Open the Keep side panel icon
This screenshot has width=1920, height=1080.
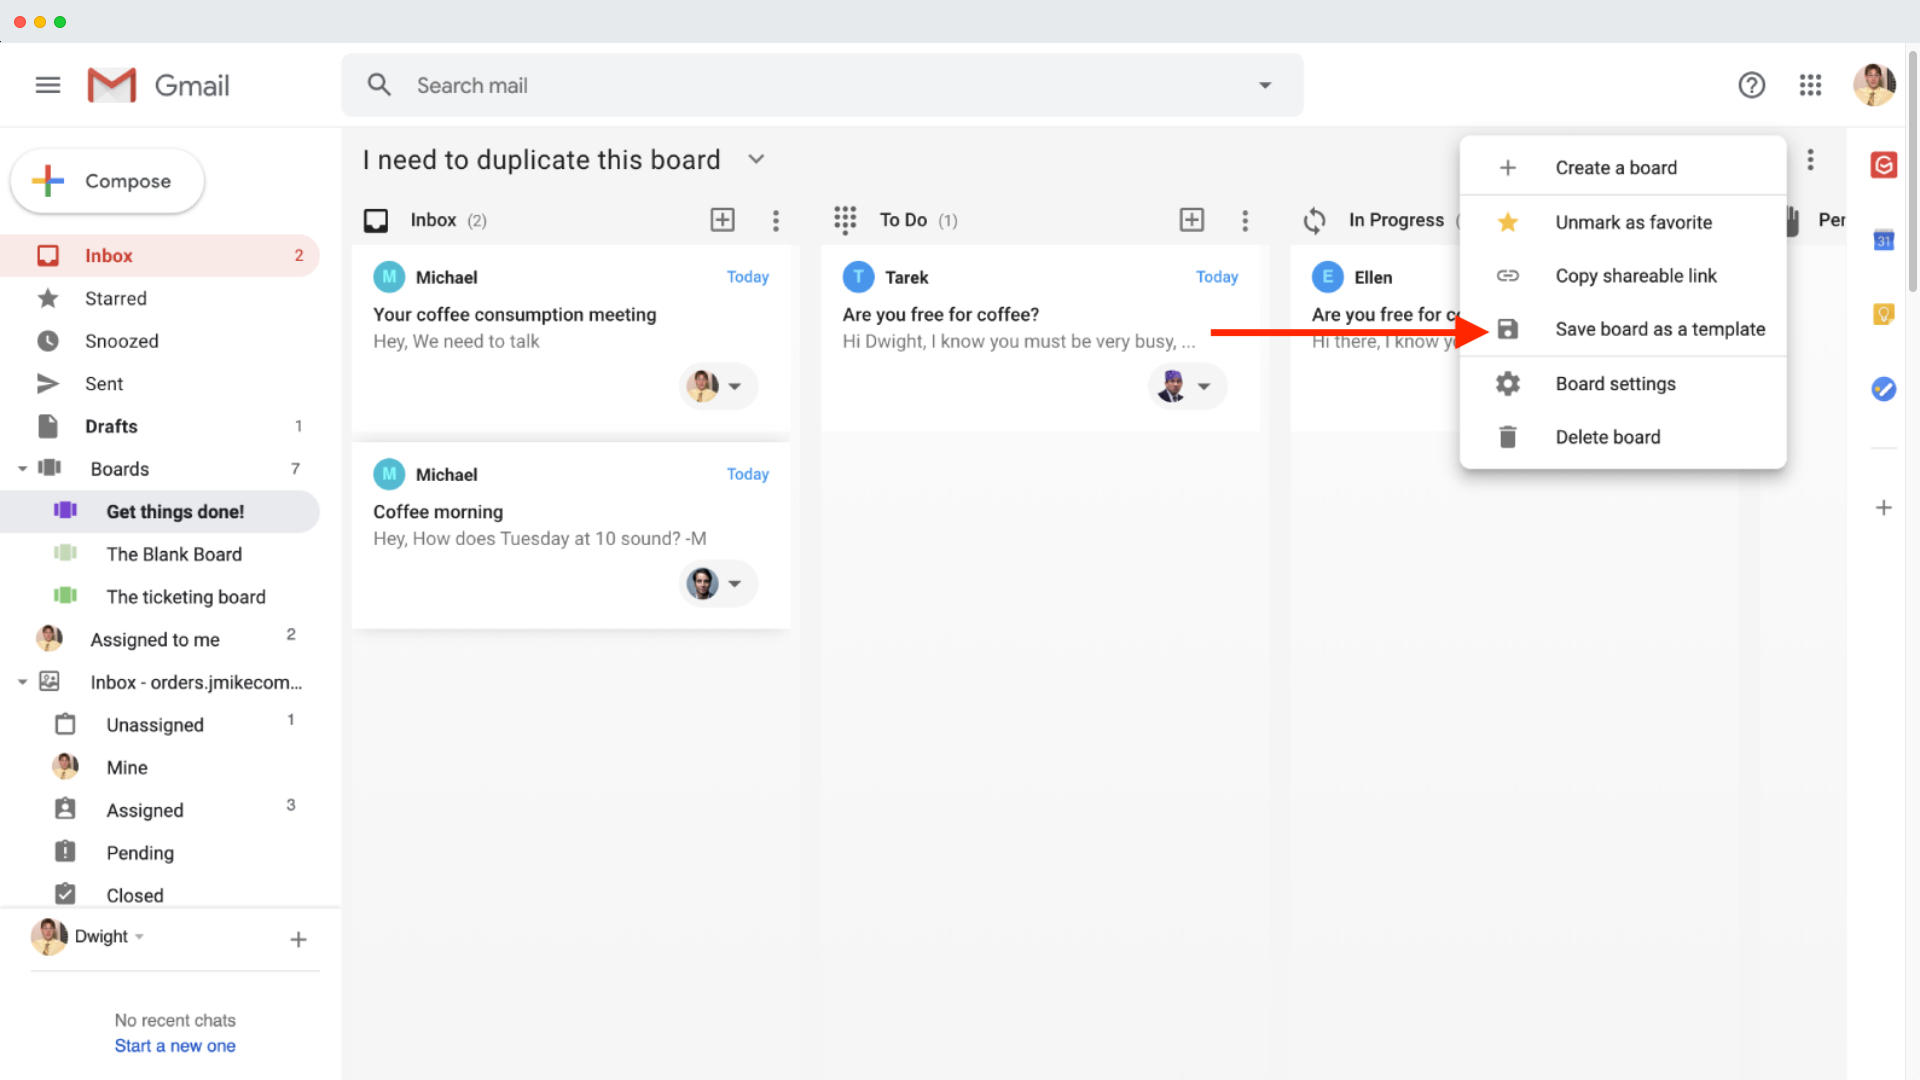1883,315
